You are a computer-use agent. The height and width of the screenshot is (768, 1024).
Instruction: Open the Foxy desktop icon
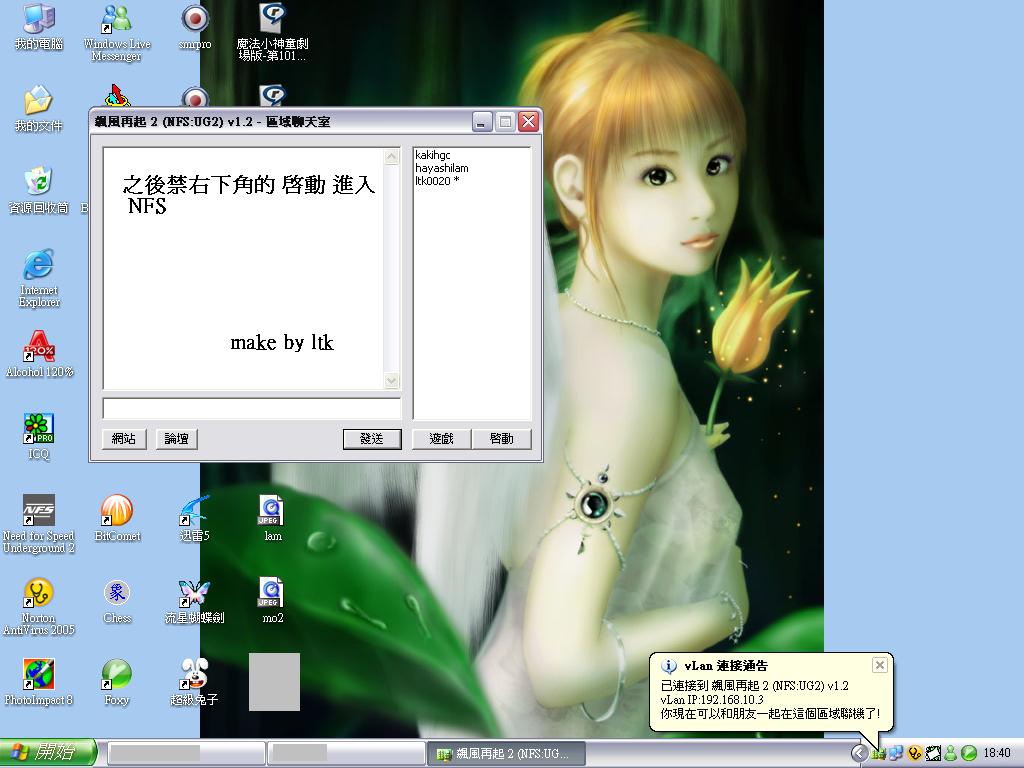pos(117,676)
